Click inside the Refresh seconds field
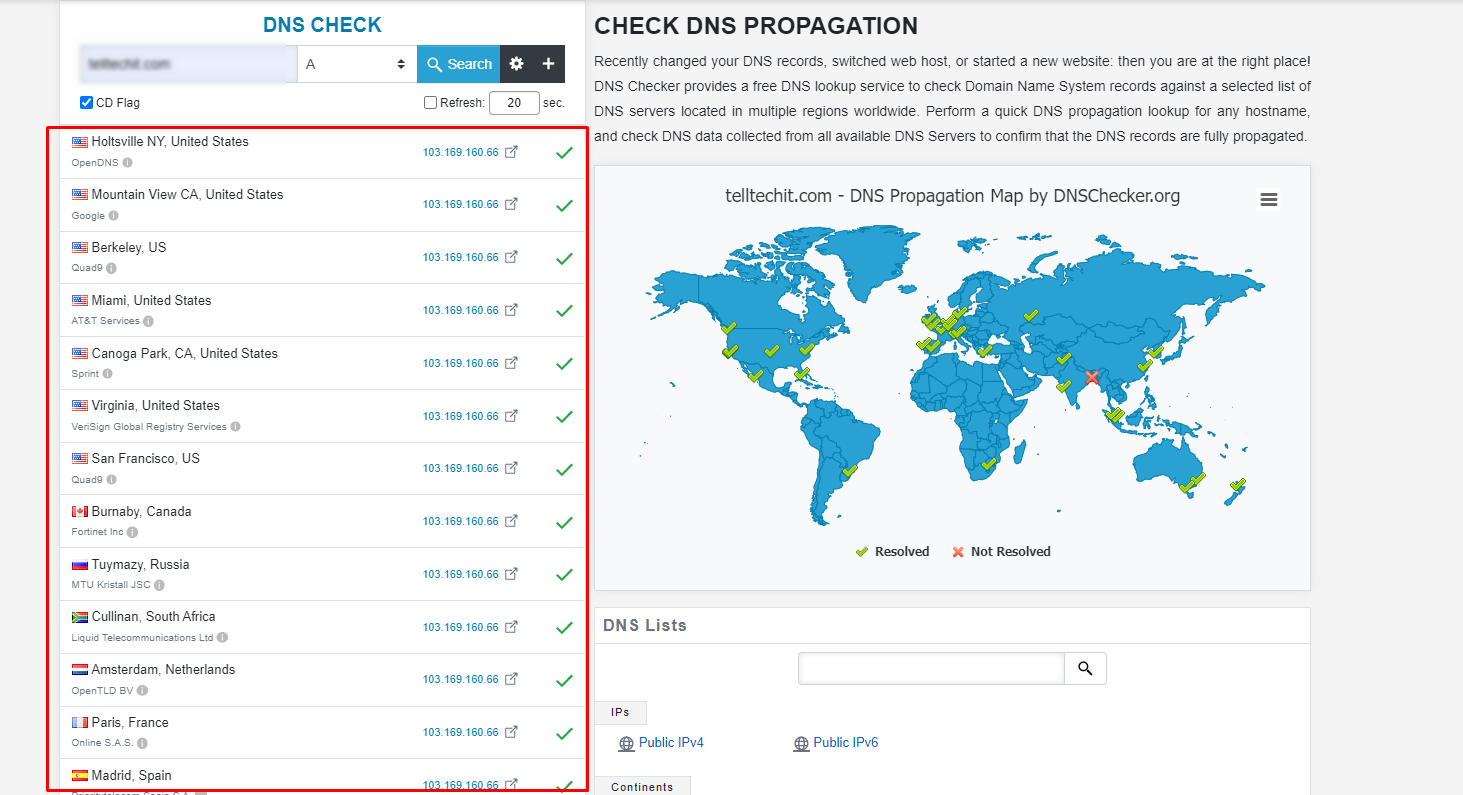 pos(514,102)
